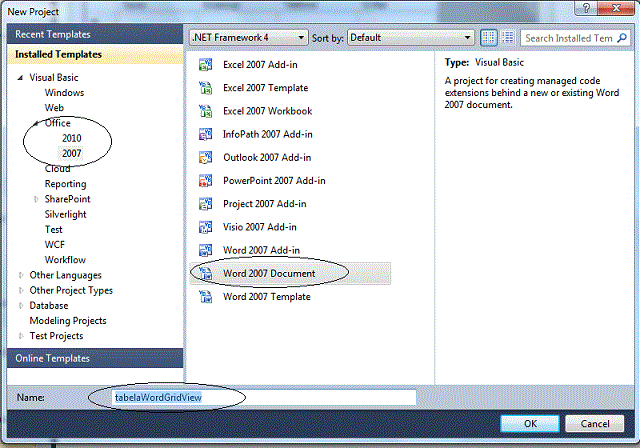Open the dialog Help question mark

click(x=586, y=8)
